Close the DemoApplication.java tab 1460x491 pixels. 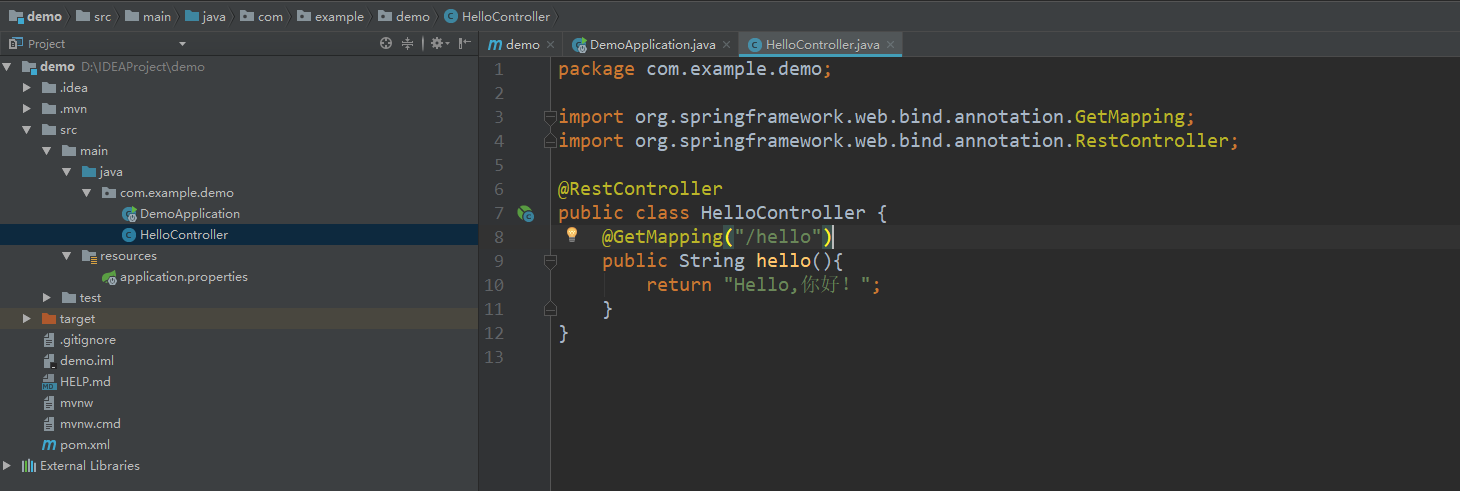point(726,45)
